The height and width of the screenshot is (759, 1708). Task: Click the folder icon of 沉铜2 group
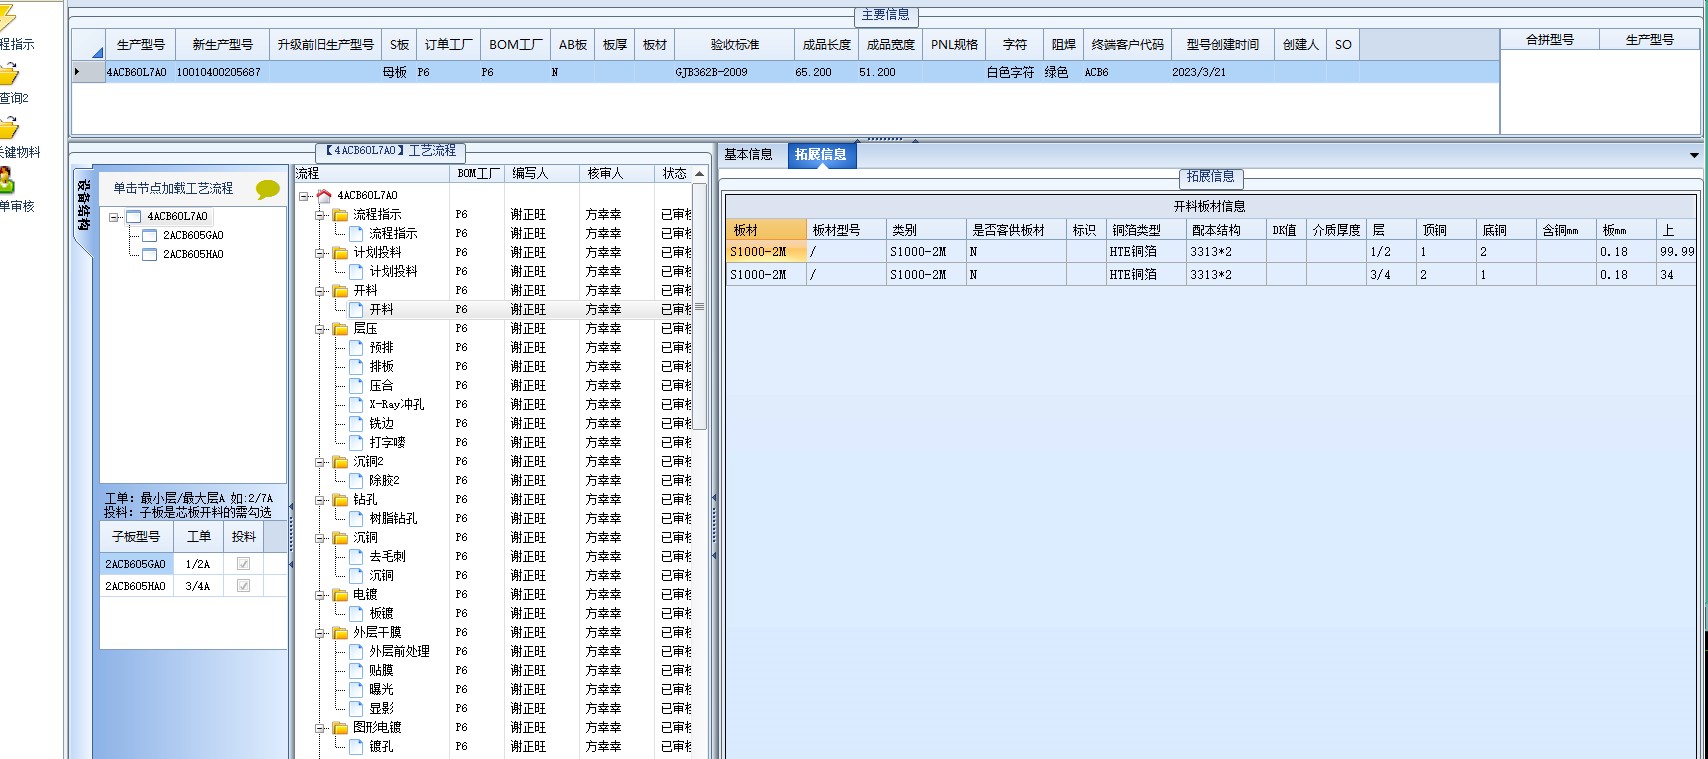click(340, 462)
